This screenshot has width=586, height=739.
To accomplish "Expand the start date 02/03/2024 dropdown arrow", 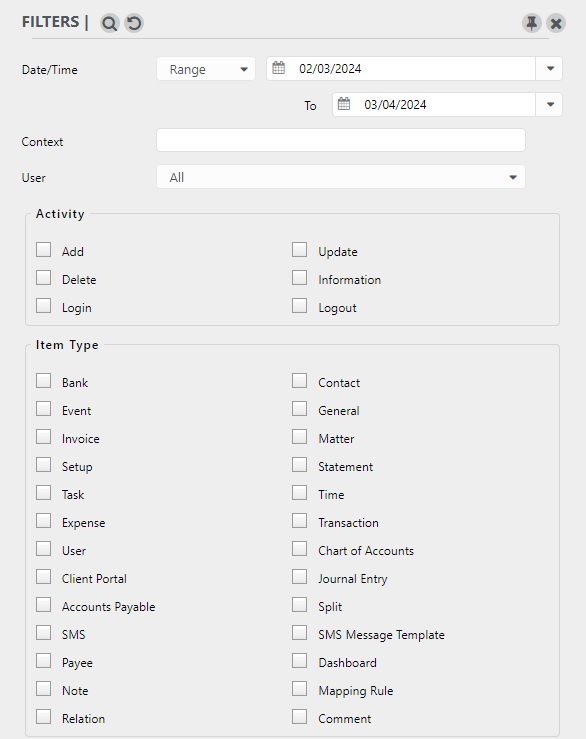I will pyautogui.click(x=550, y=69).
